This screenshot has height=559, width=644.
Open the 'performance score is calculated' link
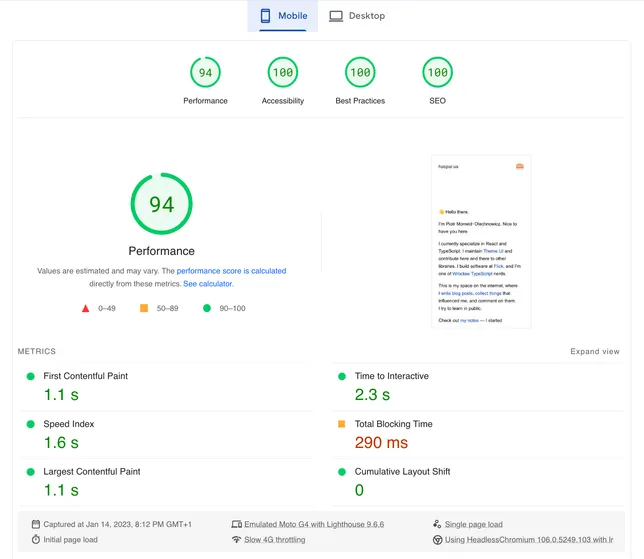pos(231,271)
